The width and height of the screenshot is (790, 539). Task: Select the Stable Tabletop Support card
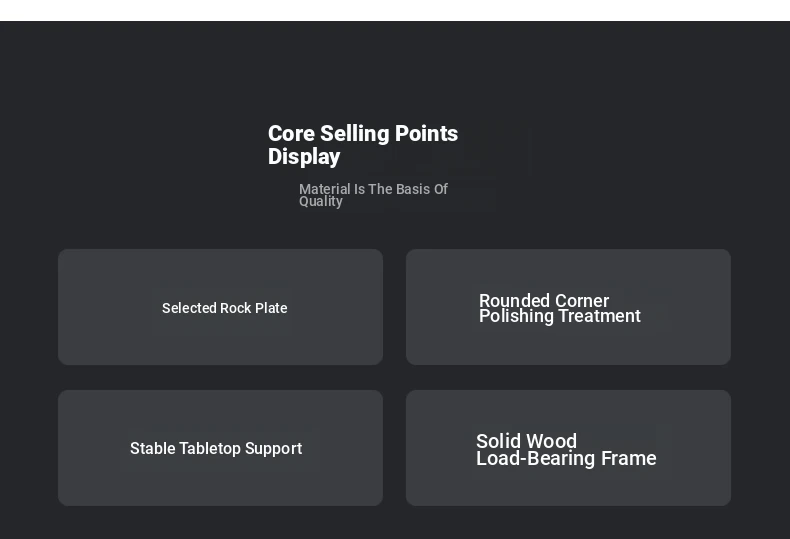220,448
